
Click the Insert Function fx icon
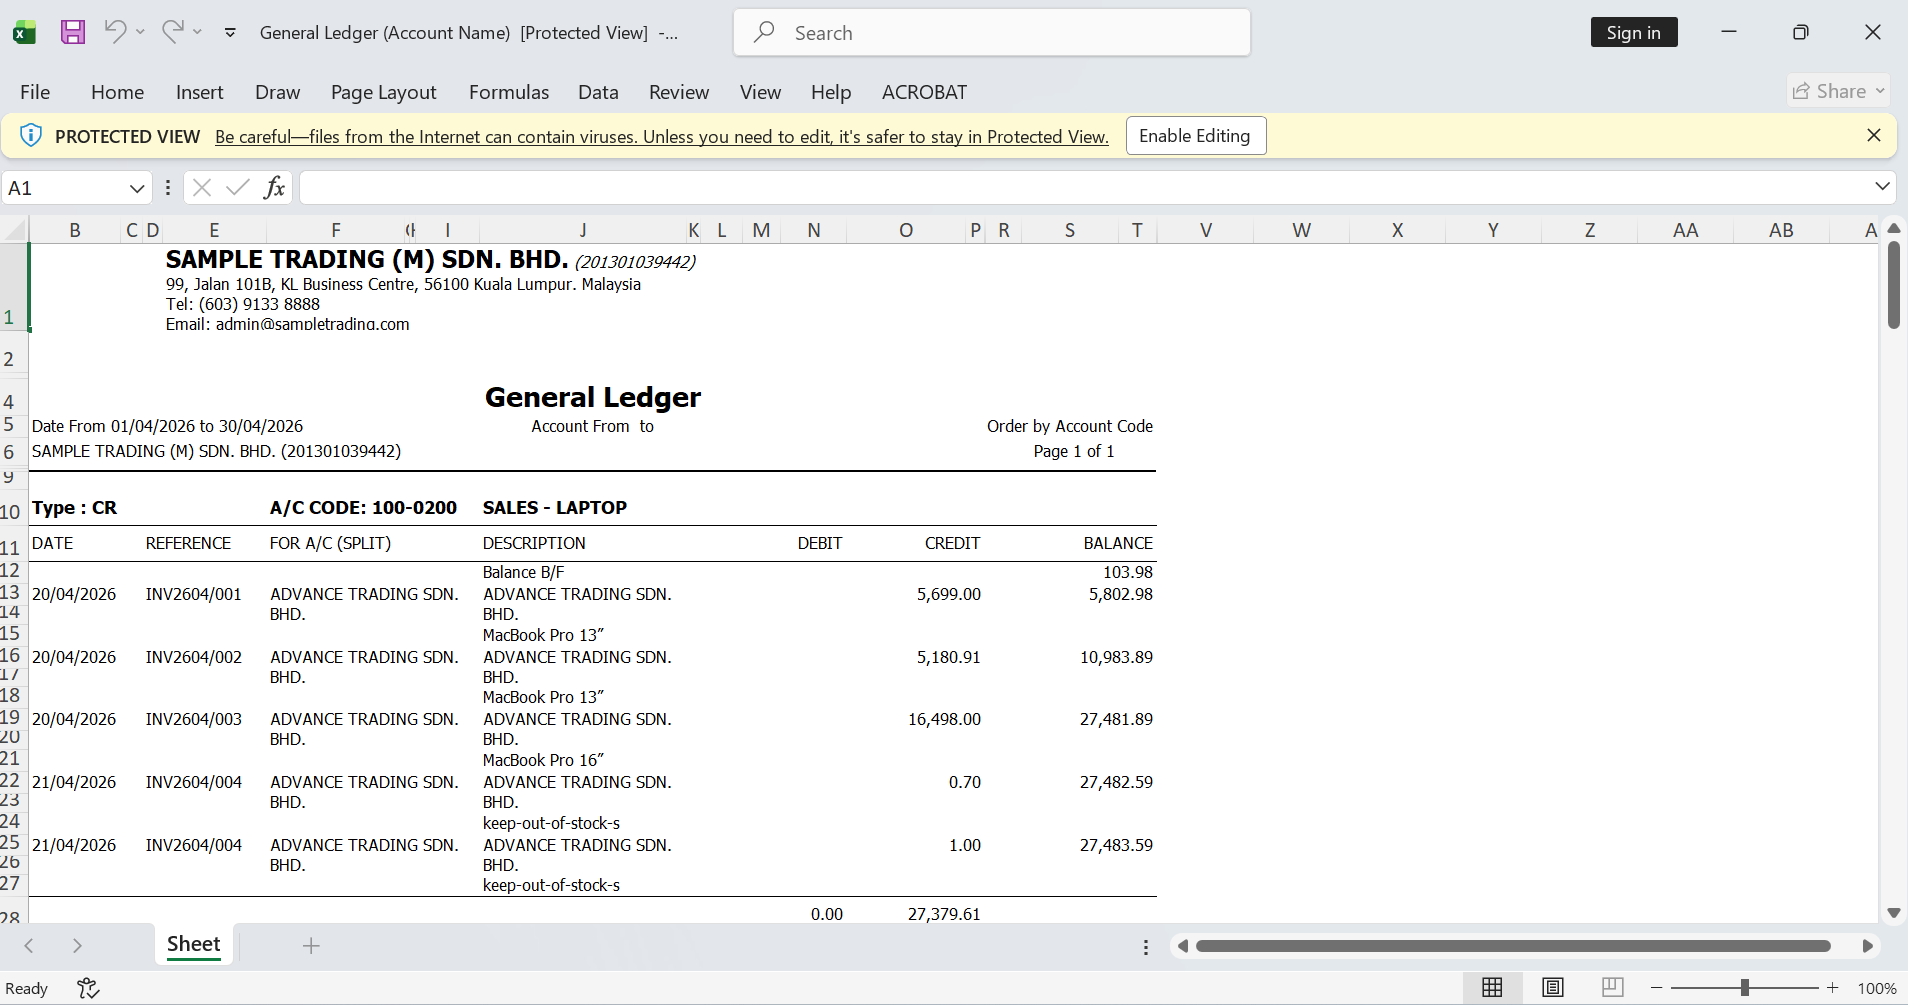274,188
